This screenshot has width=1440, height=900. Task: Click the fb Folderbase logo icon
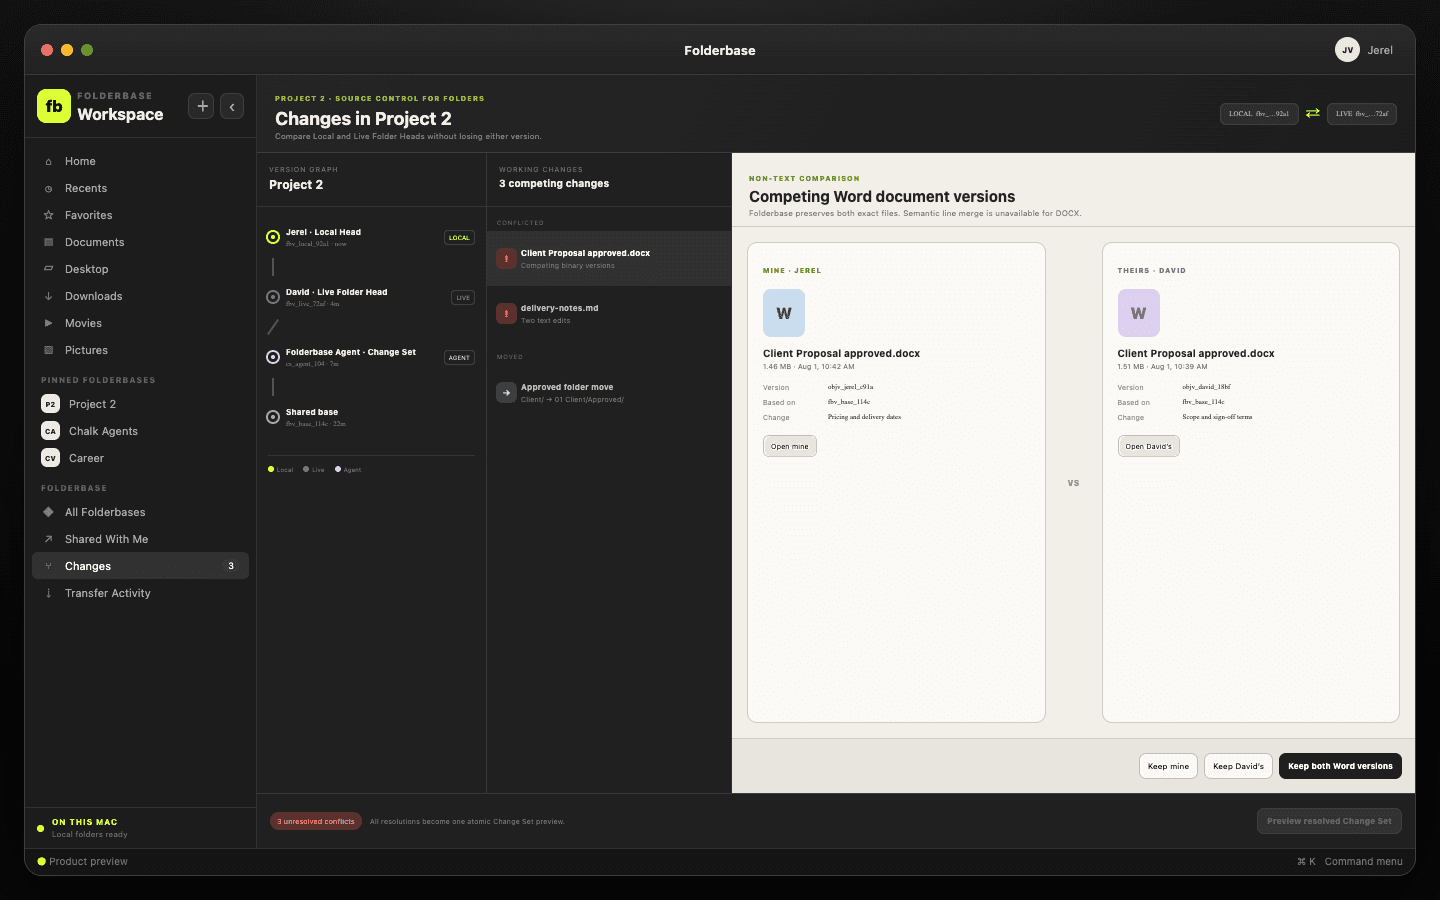pos(54,106)
